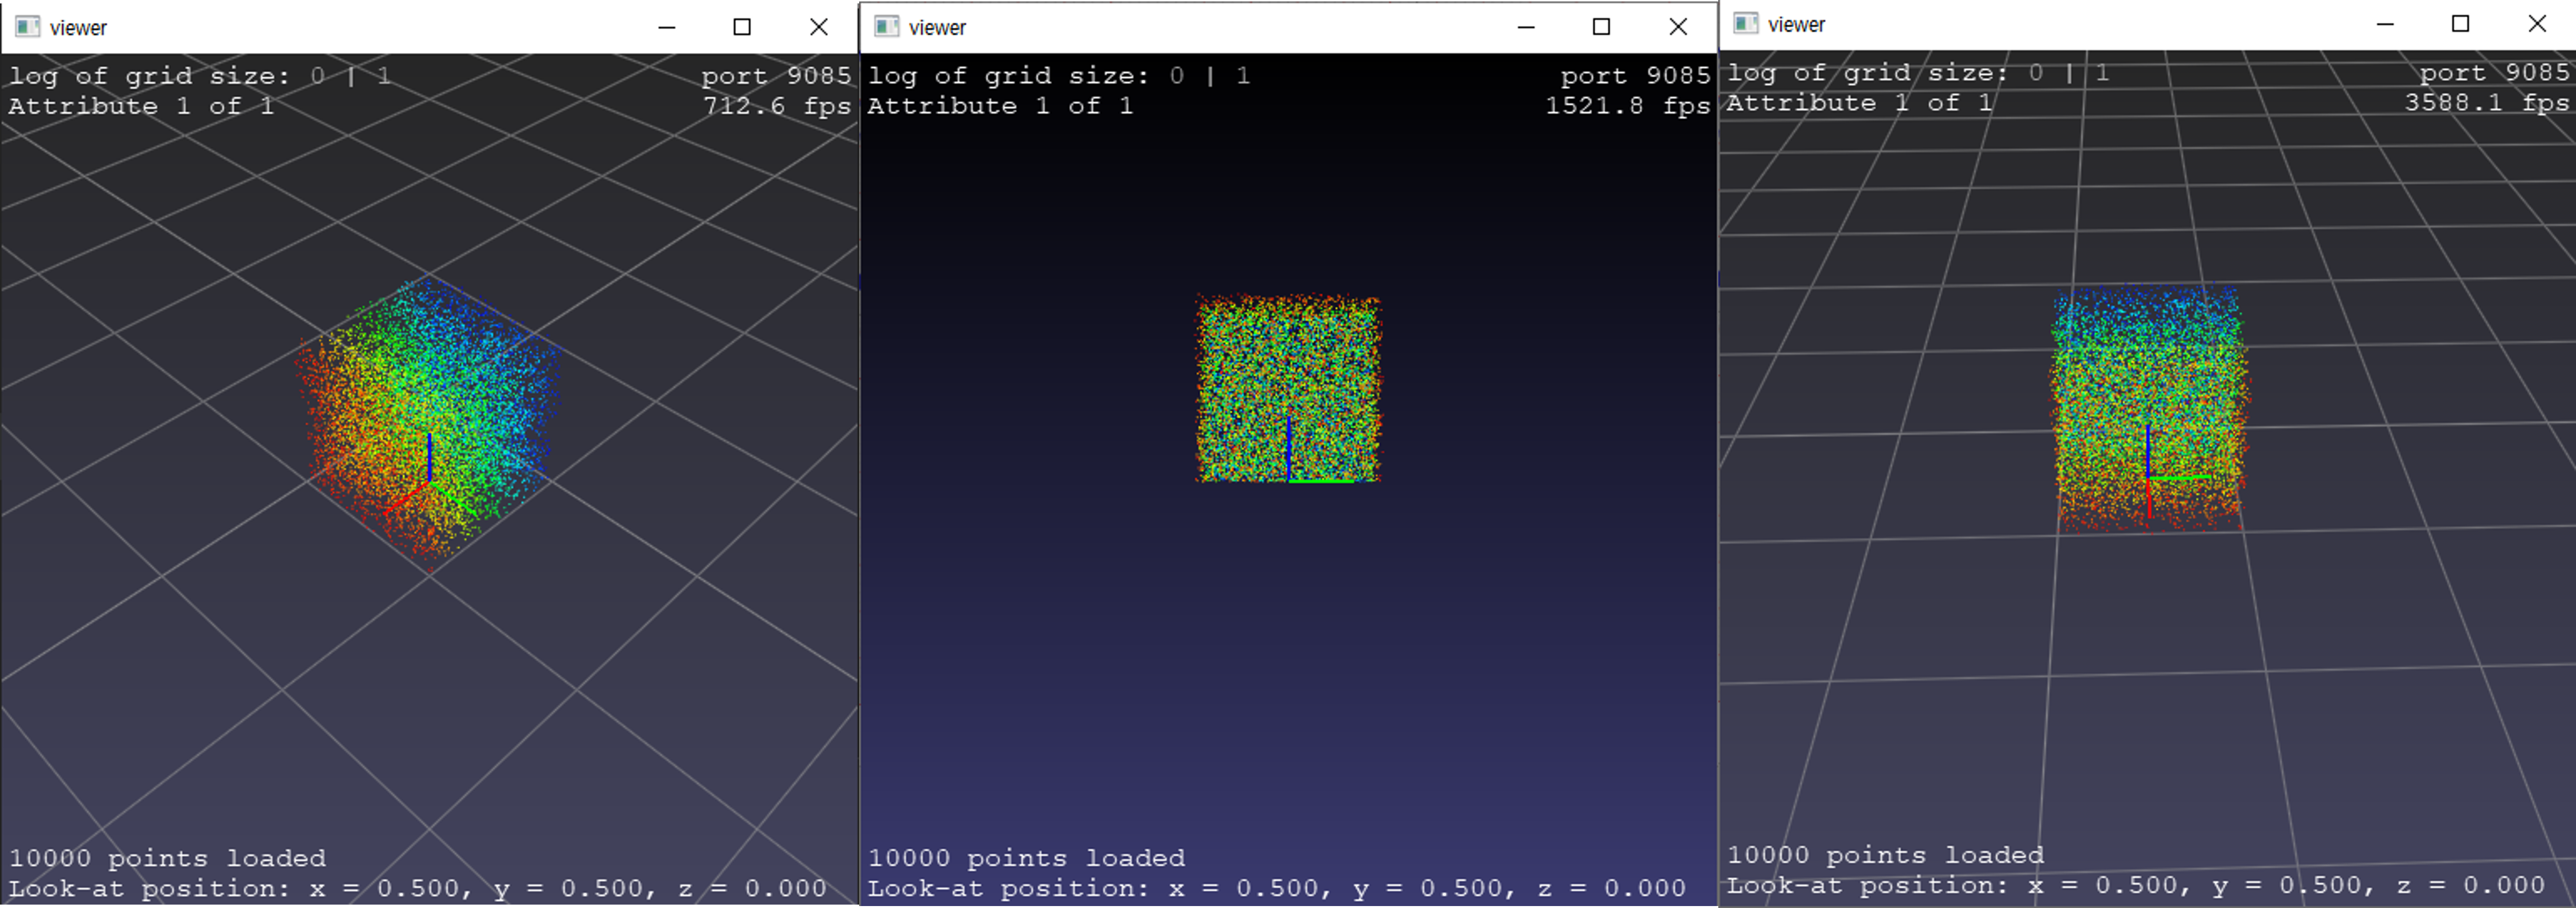The height and width of the screenshot is (908, 2576).
Task: Maximize the viewer window showing 712.6 fps
Action: coord(742,27)
